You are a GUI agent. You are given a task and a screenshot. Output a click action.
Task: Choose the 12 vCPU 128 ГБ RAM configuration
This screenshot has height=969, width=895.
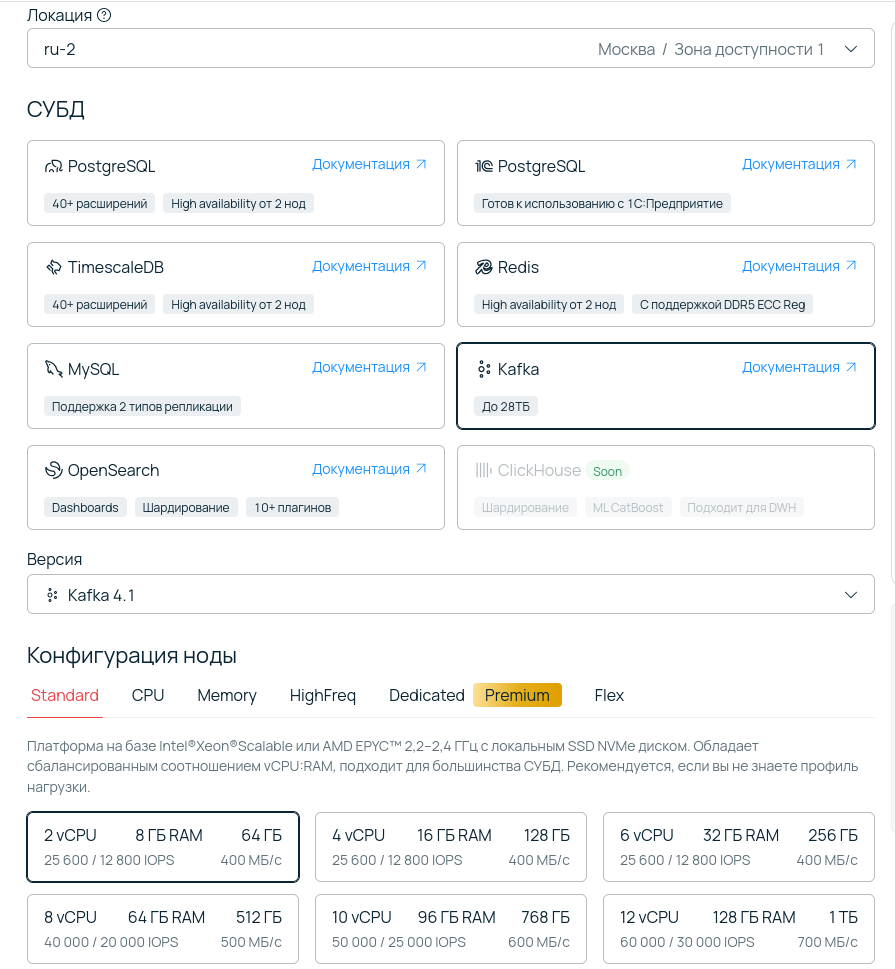click(x=739, y=929)
